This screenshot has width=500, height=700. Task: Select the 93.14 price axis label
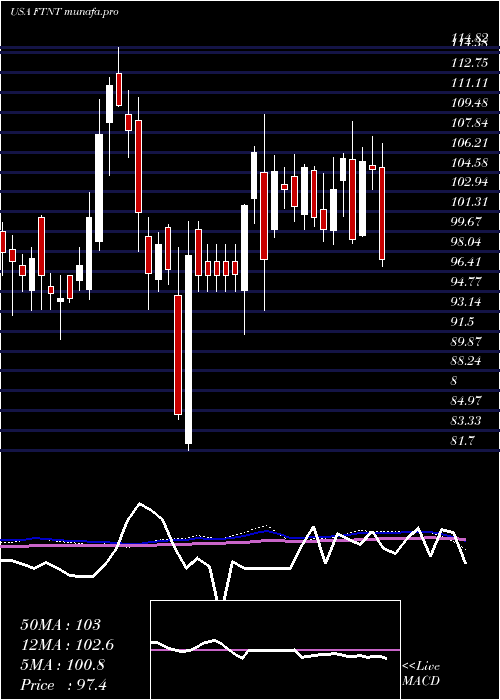467,302
